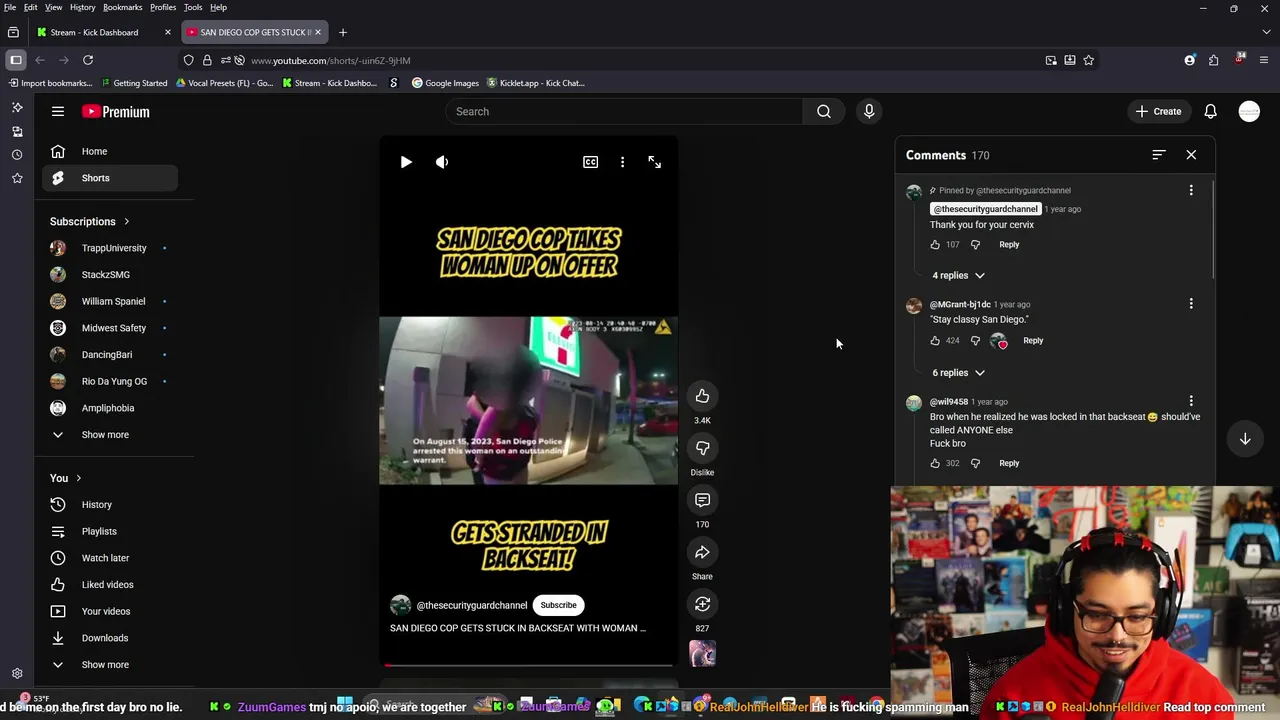This screenshot has width=1280, height=720.
Task: Open Midwest Safety subscription
Action: 110,328
